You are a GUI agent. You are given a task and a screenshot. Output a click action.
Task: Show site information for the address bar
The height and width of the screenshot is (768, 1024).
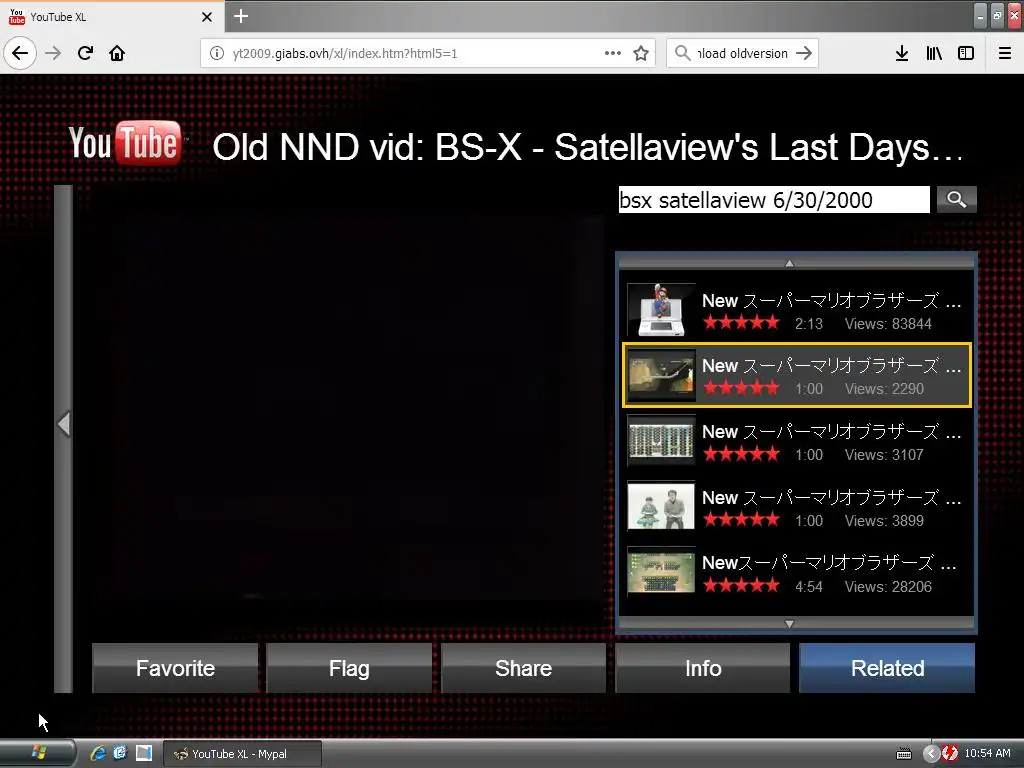pyautogui.click(x=217, y=53)
